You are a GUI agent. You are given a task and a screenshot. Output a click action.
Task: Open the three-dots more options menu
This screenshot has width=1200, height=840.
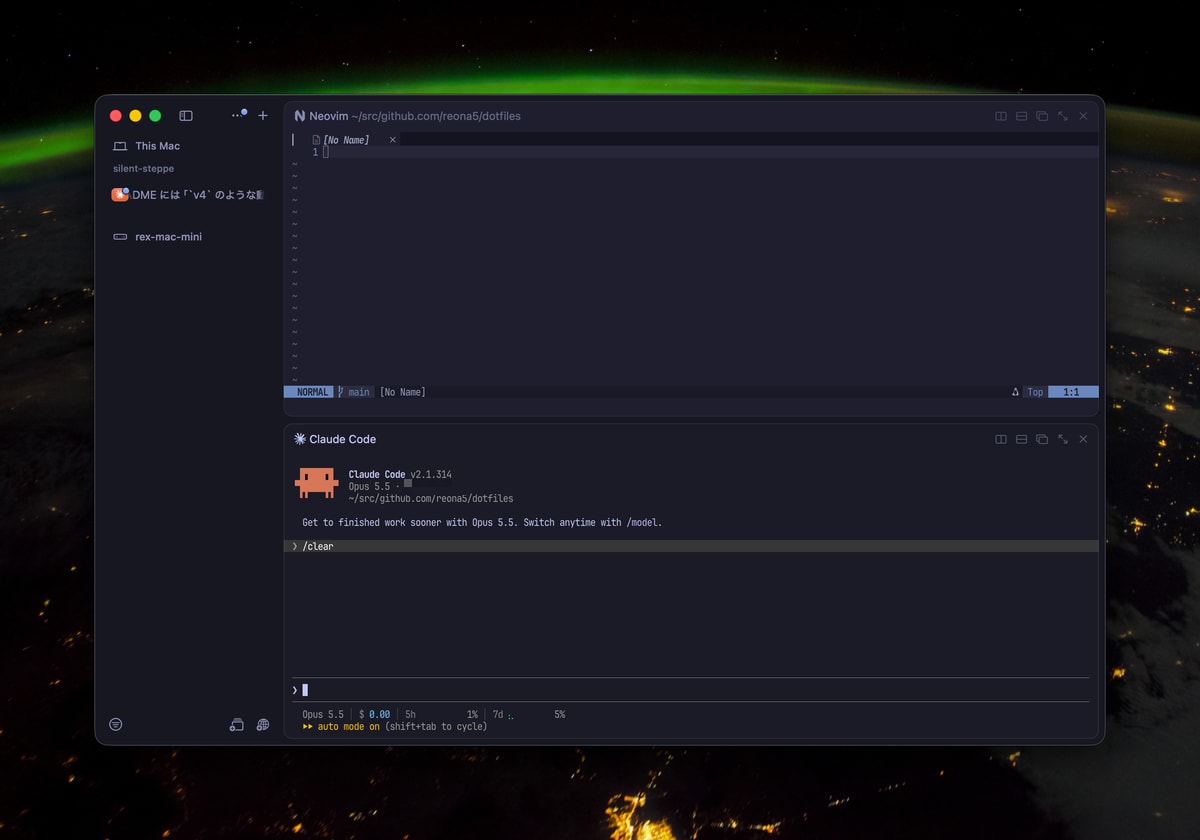click(237, 116)
